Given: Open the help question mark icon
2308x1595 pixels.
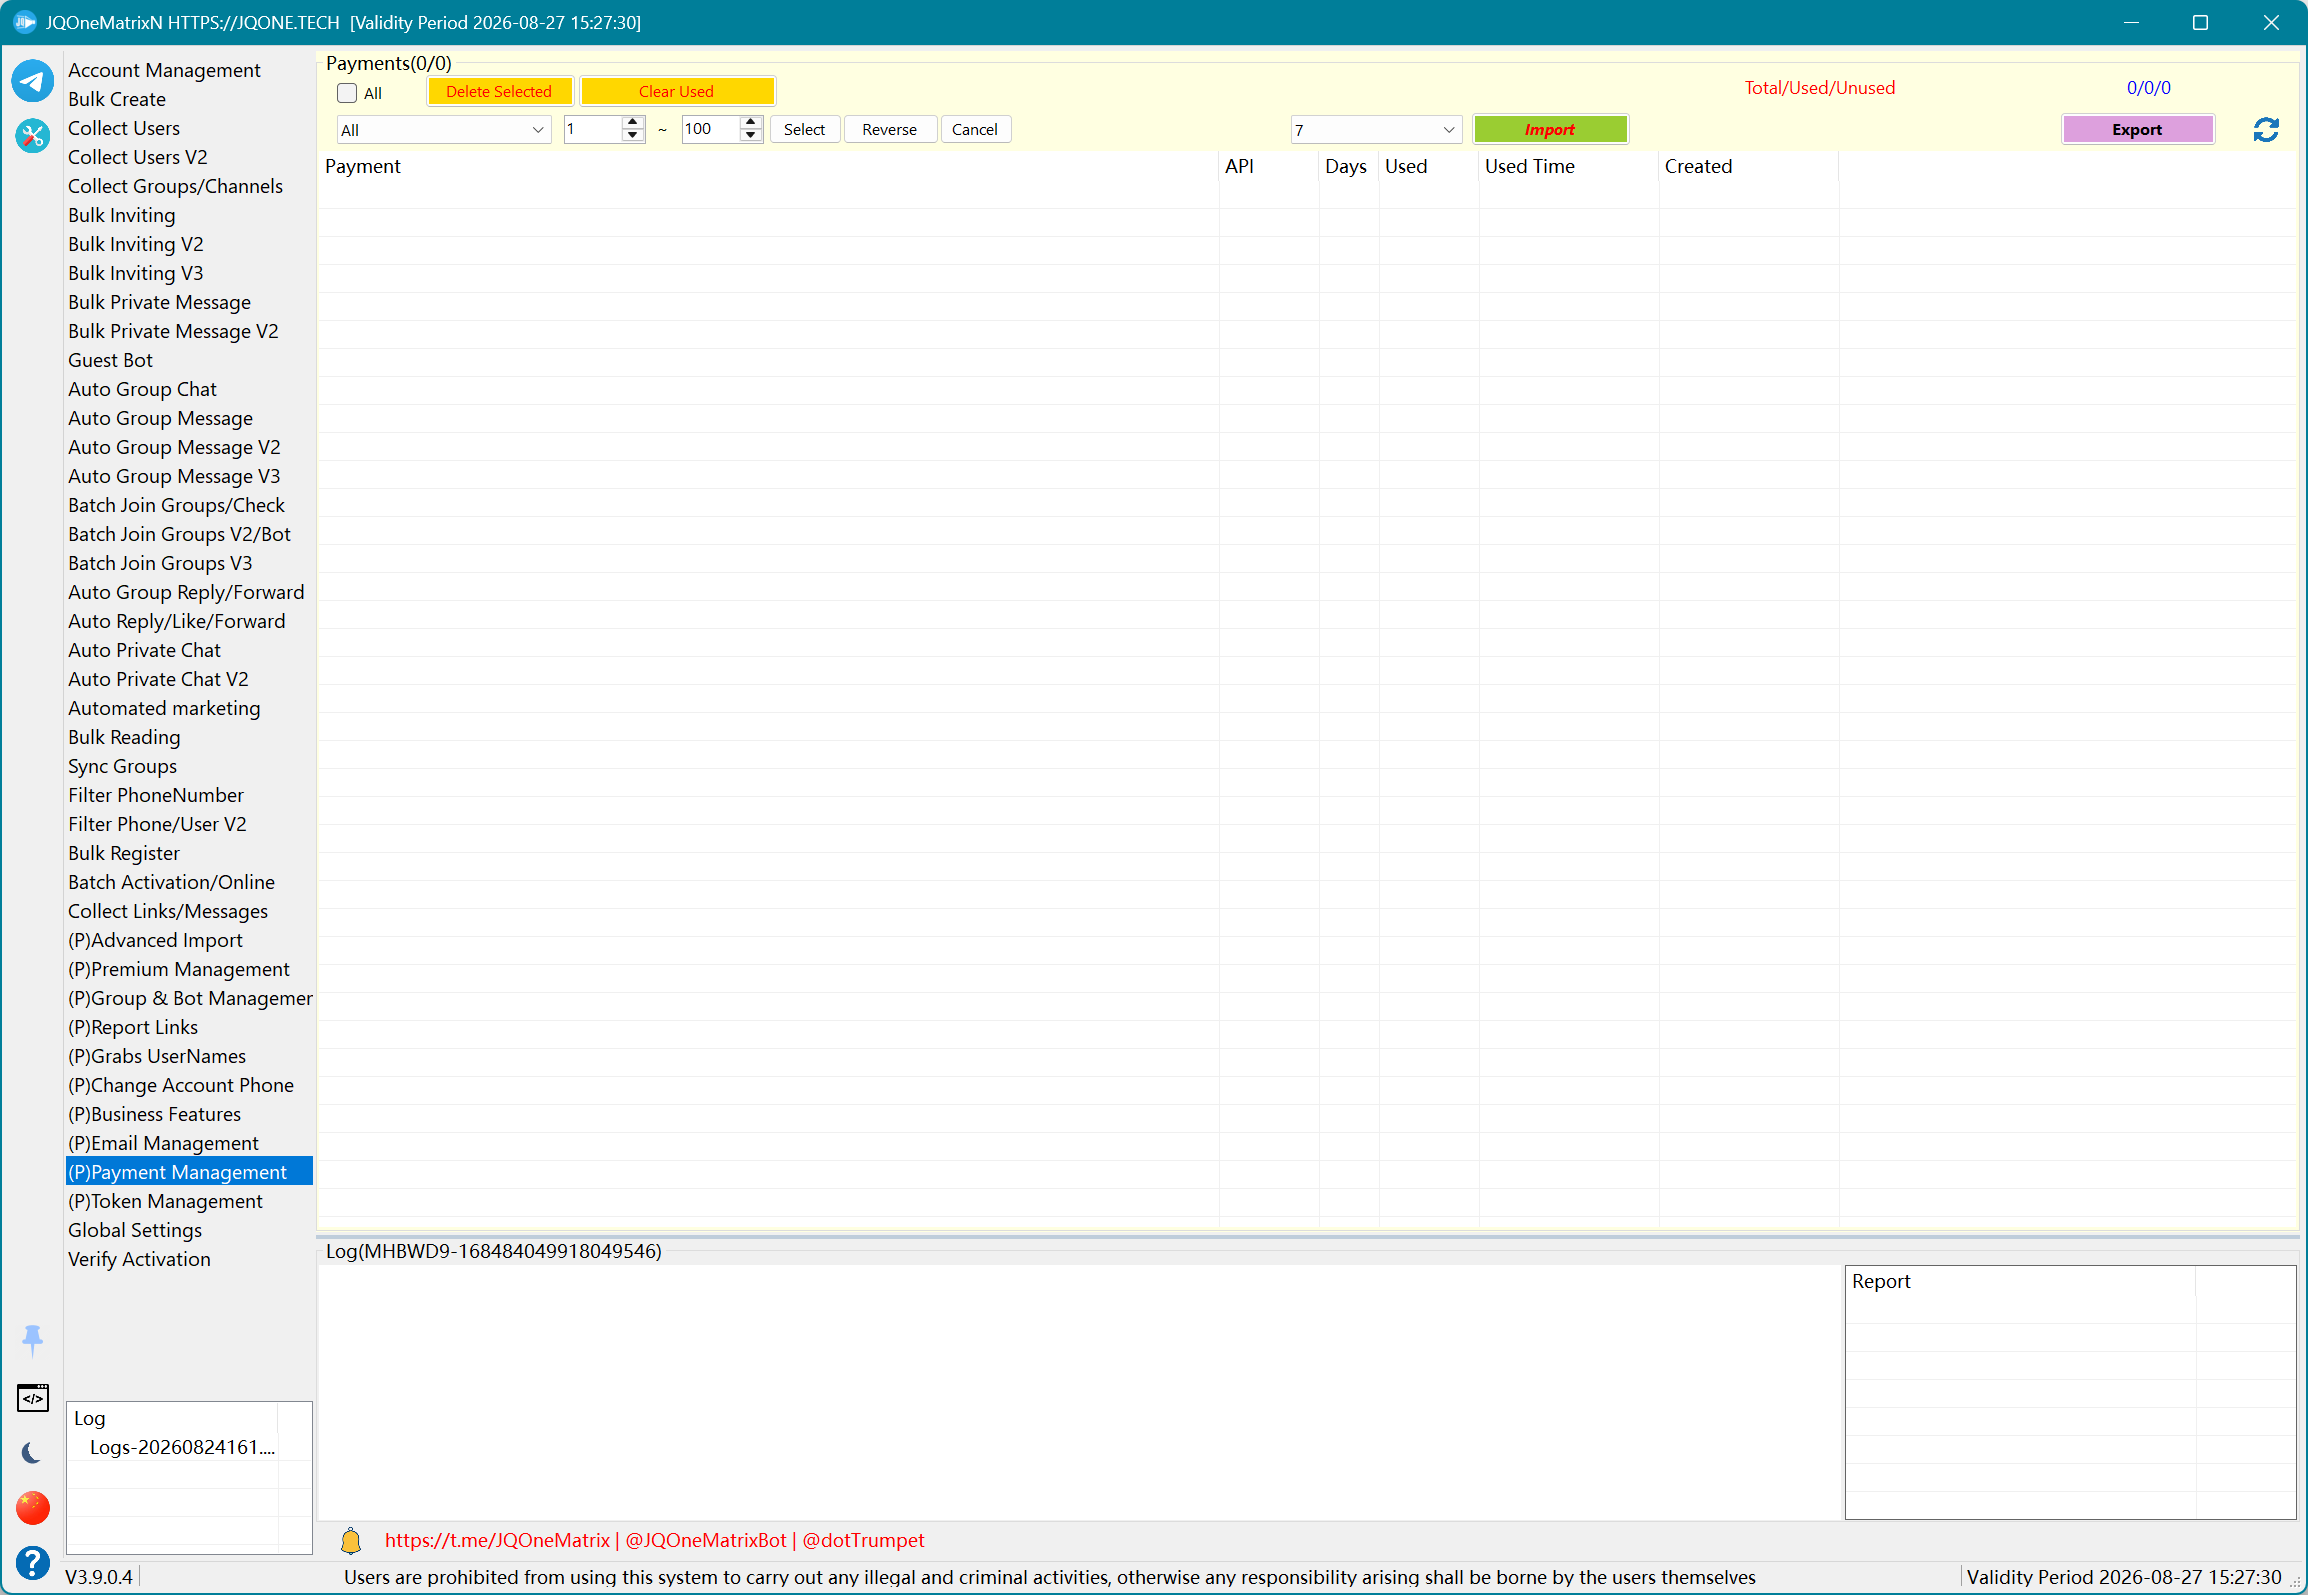Looking at the screenshot, I should click(x=32, y=1562).
